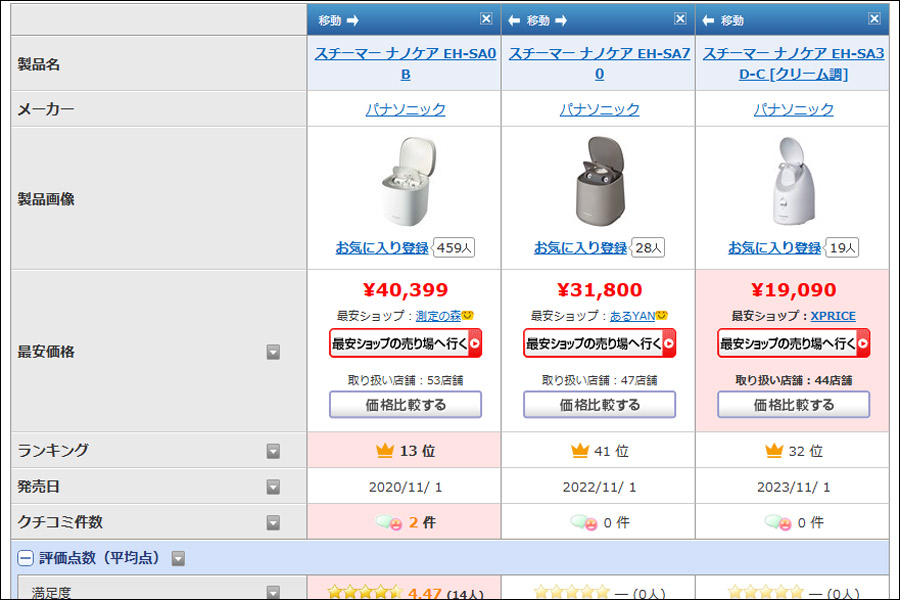The width and height of the screenshot is (900, 600).
Task: Open the sort dropdown for 発売日 row
Action: pos(273,487)
